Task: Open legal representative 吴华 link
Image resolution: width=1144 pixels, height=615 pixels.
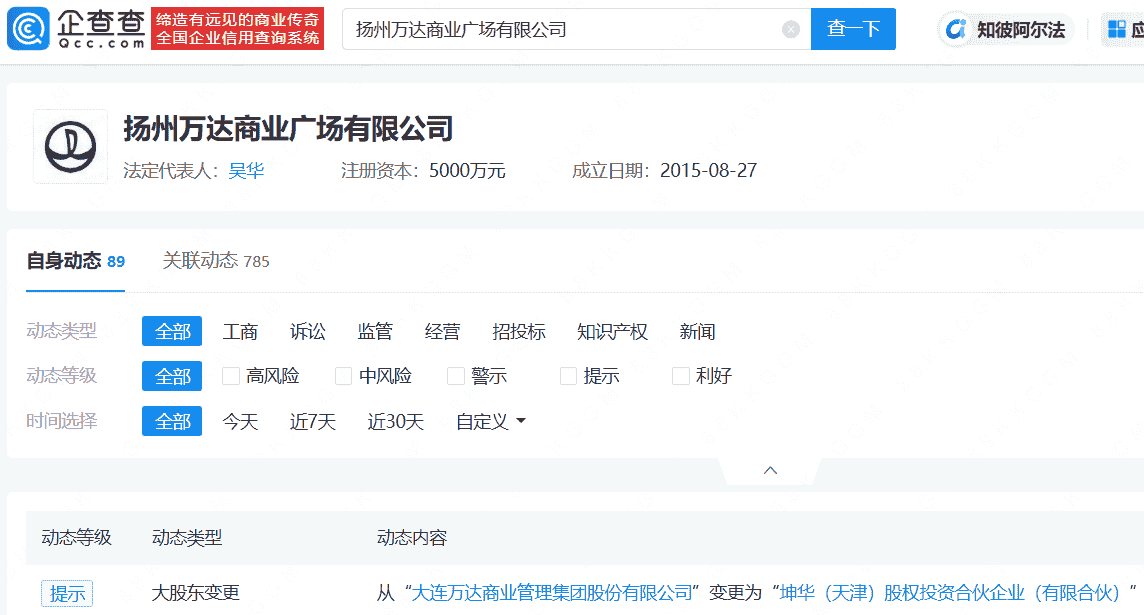Action: point(246,171)
